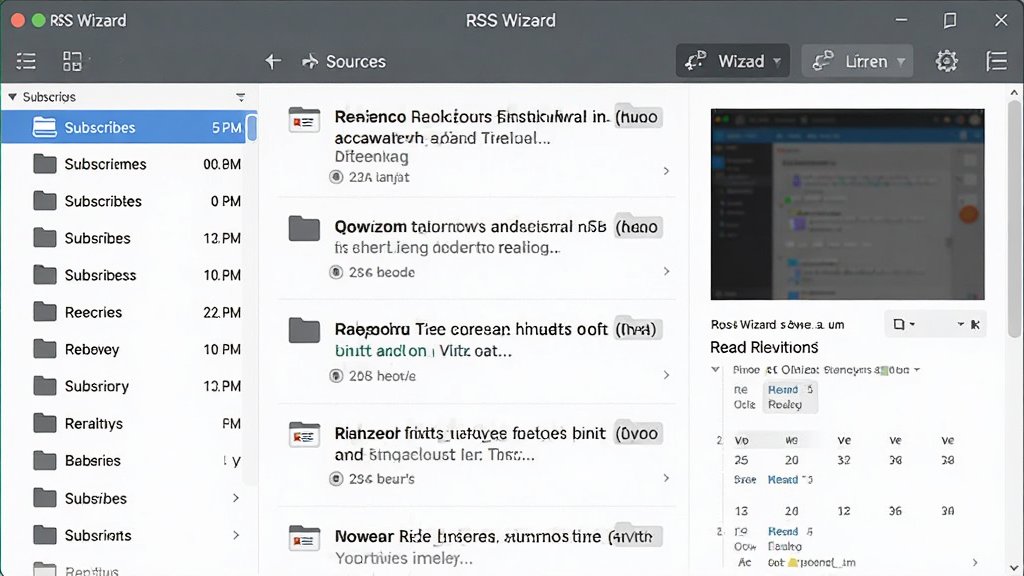Expand the chevron on the 208 heot/e row
This screenshot has height=576, width=1024.
(x=666, y=375)
